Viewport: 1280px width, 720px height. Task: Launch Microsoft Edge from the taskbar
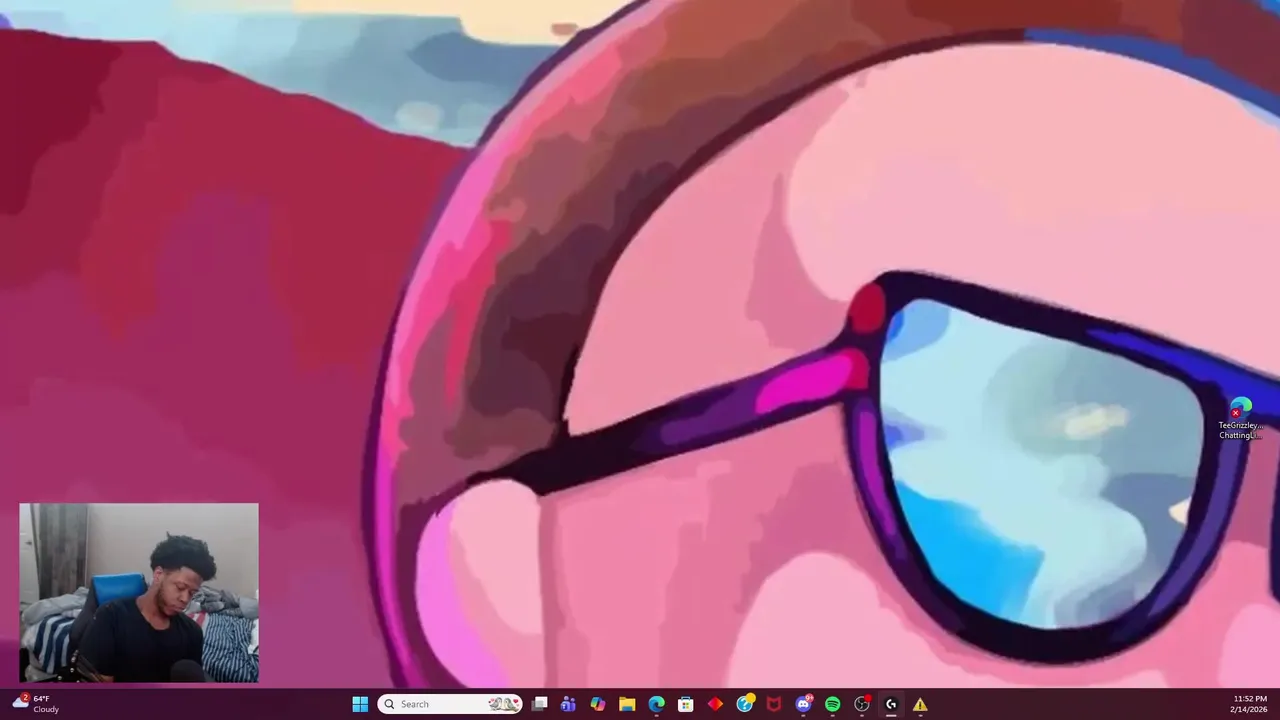point(656,704)
